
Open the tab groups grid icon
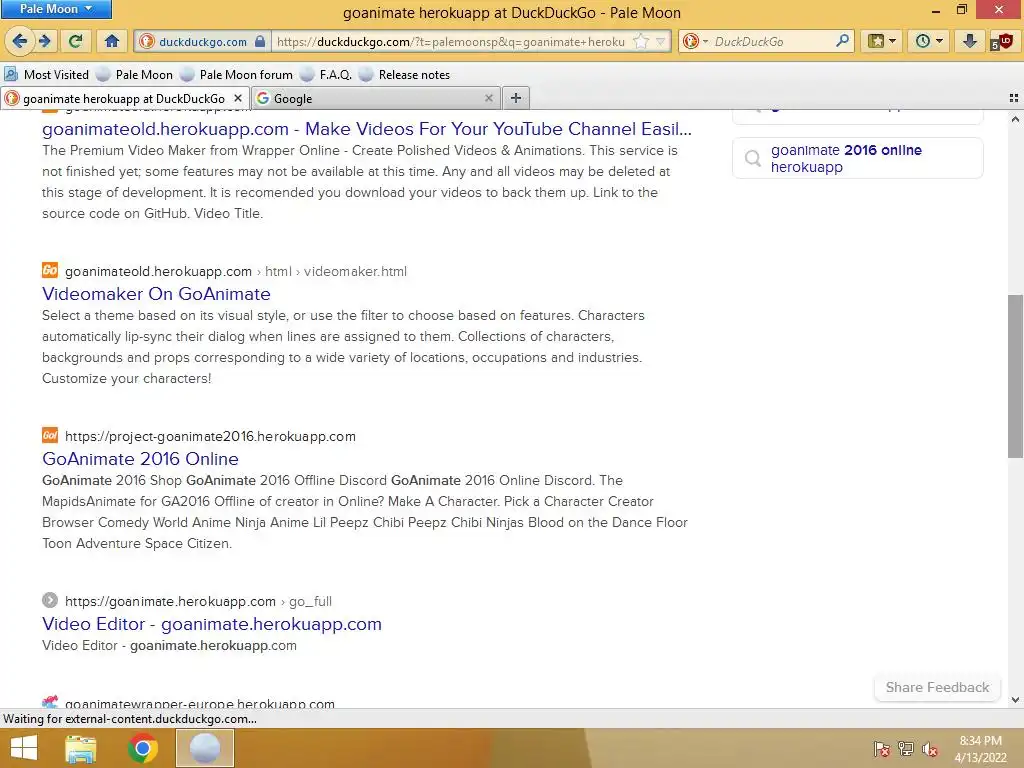[1014, 98]
